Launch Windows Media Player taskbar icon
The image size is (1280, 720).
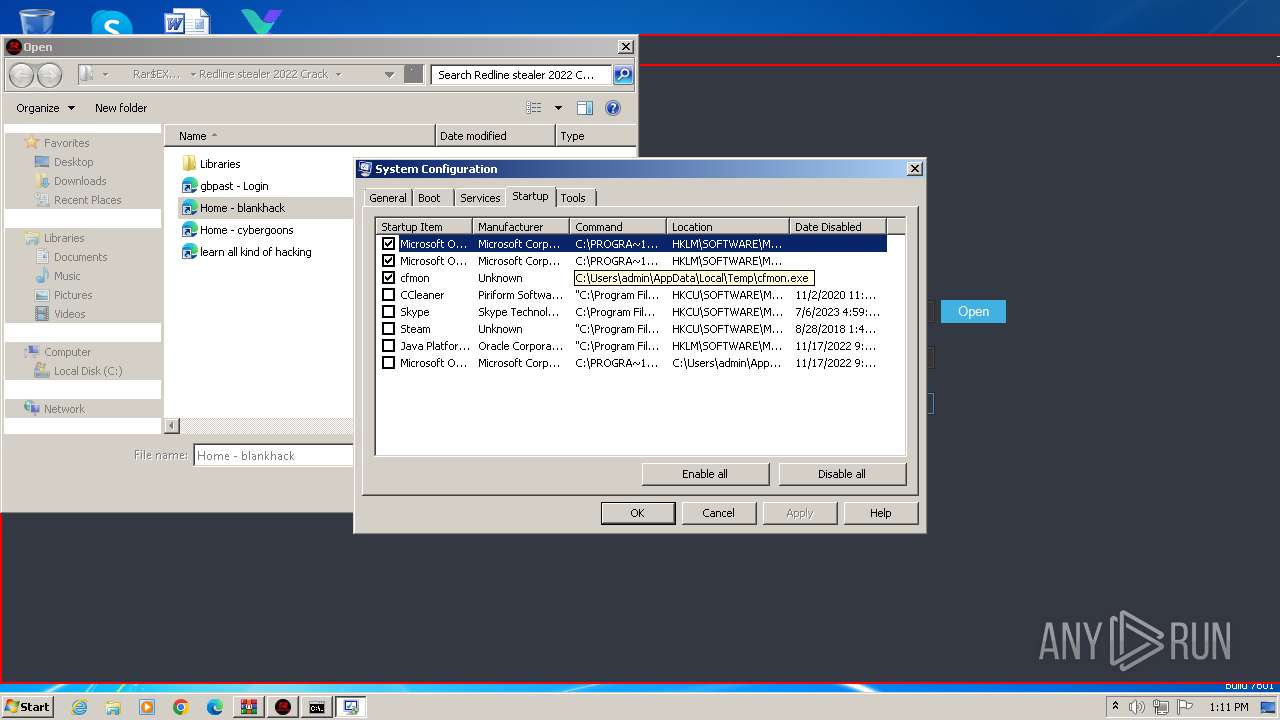[147, 707]
